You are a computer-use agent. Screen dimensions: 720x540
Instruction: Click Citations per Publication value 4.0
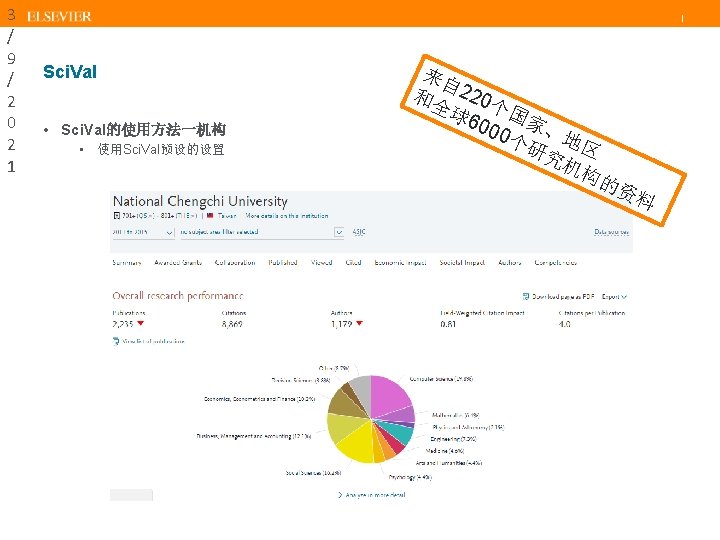pos(564,324)
